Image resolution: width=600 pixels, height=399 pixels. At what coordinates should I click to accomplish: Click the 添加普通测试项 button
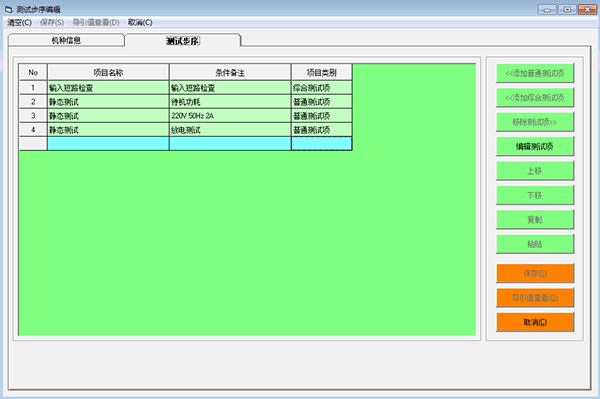pos(535,73)
